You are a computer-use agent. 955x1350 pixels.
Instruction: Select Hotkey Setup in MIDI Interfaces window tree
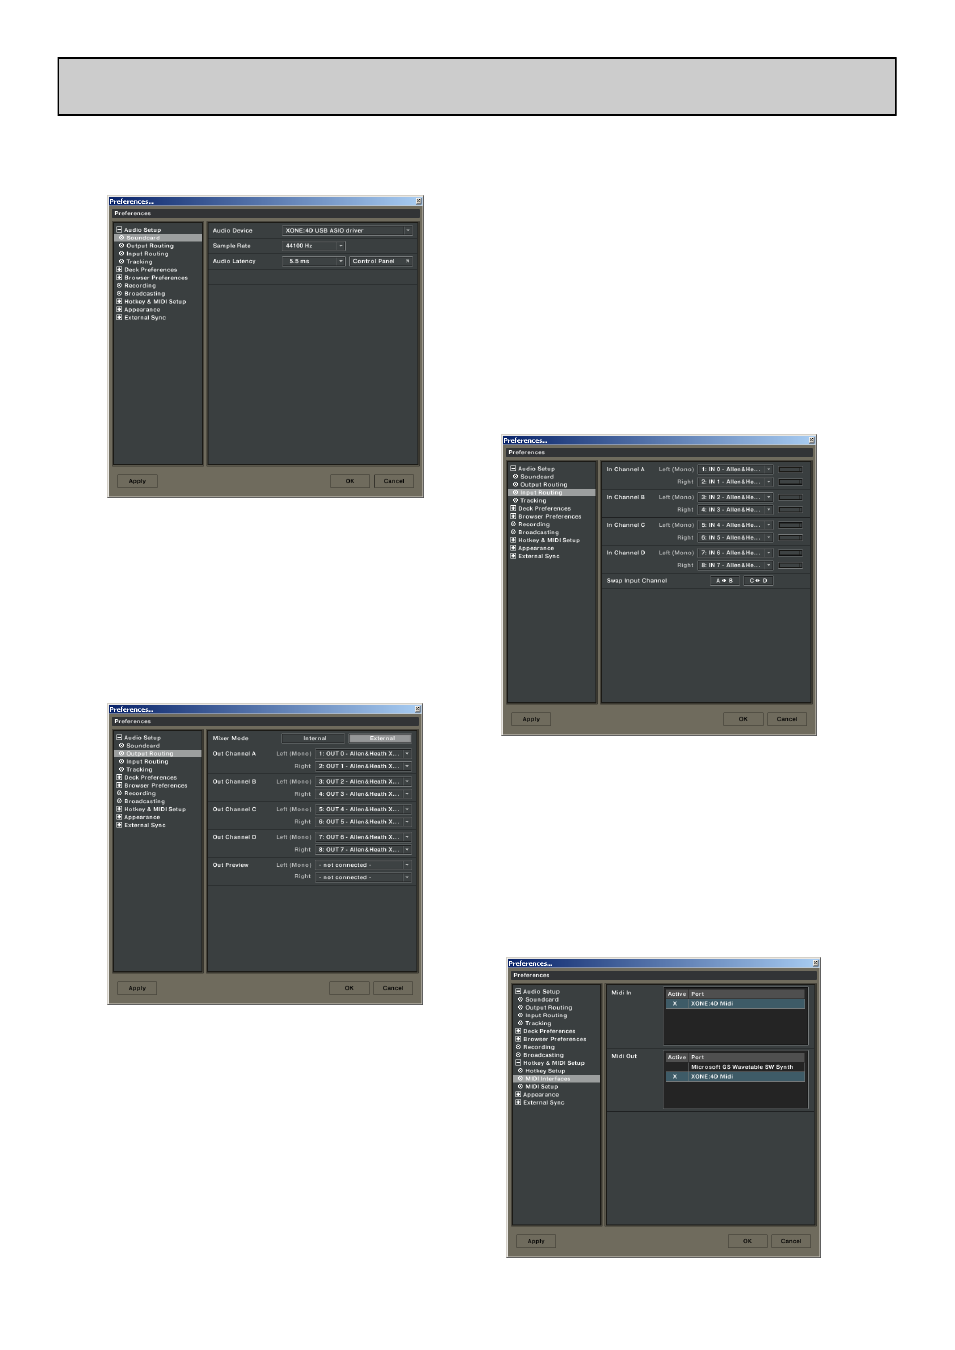pos(544,1071)
